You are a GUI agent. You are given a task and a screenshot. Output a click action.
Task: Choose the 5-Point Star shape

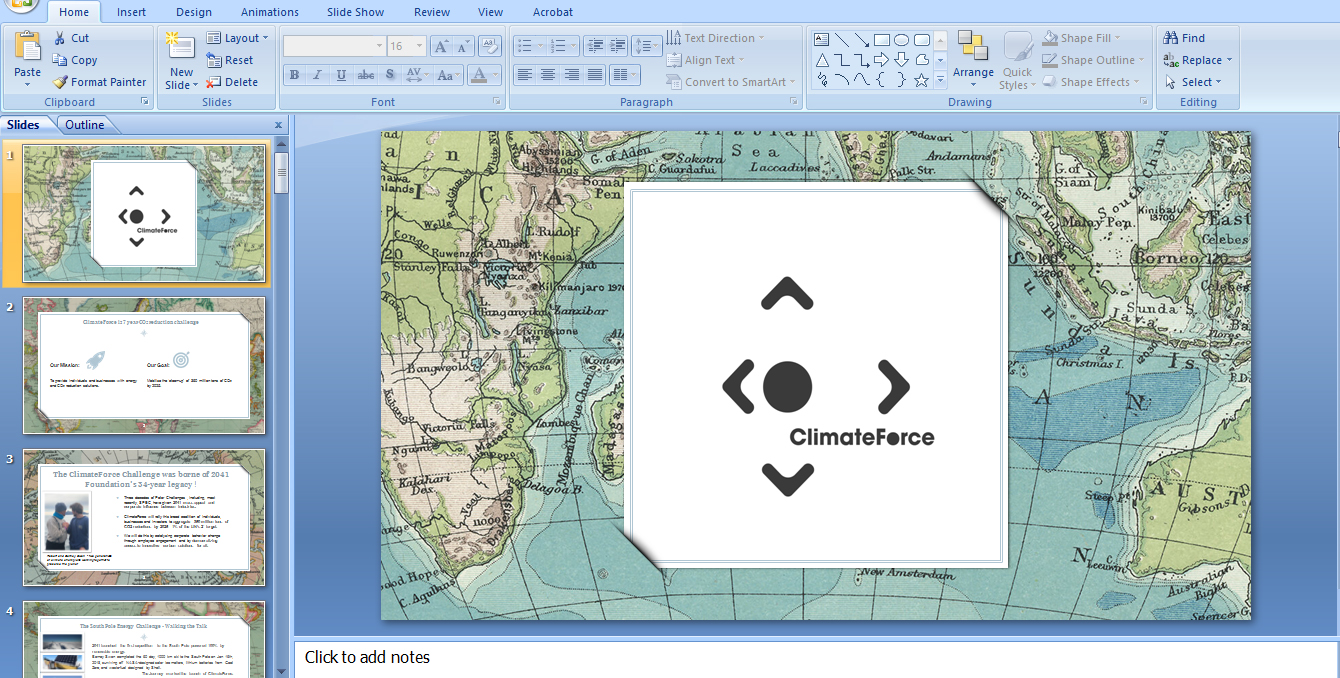(x=922, y=80)
